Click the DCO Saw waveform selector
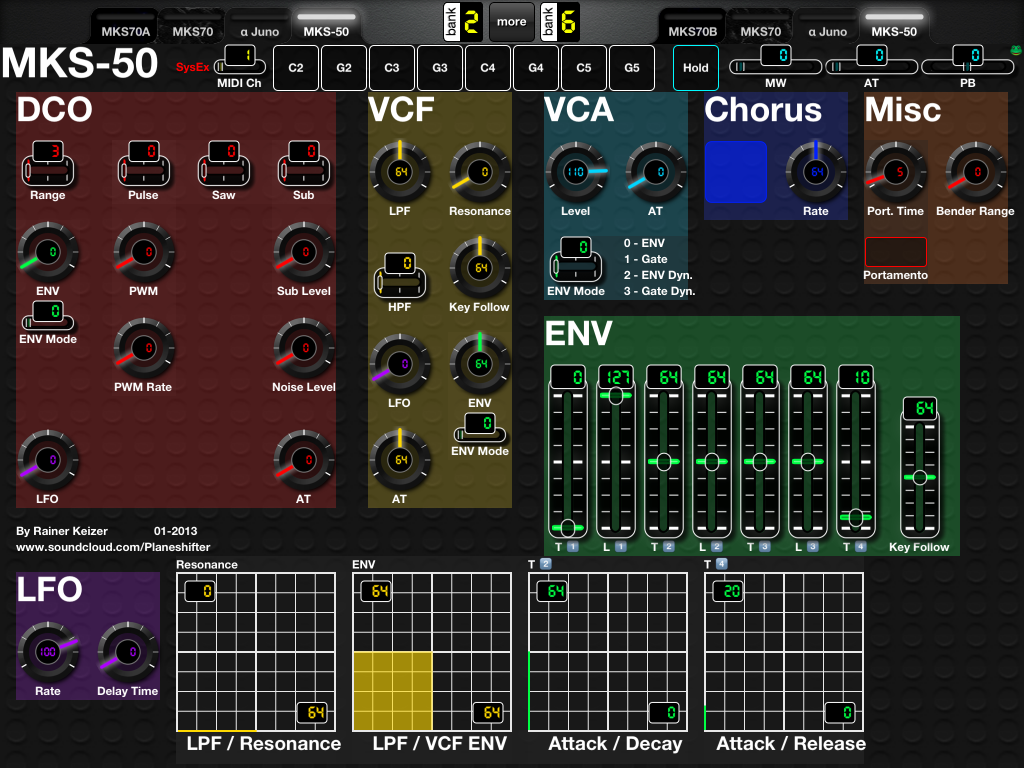This screenshot has height=768, width=1024. pos(224,163)
